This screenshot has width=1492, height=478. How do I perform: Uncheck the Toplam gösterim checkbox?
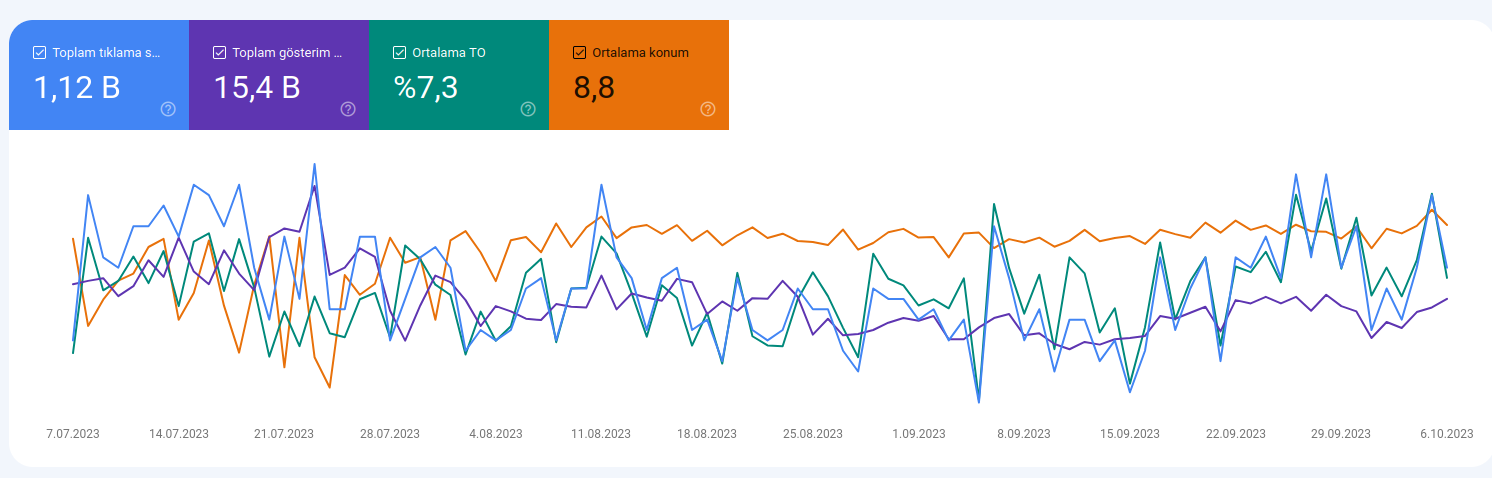(220, 53)
